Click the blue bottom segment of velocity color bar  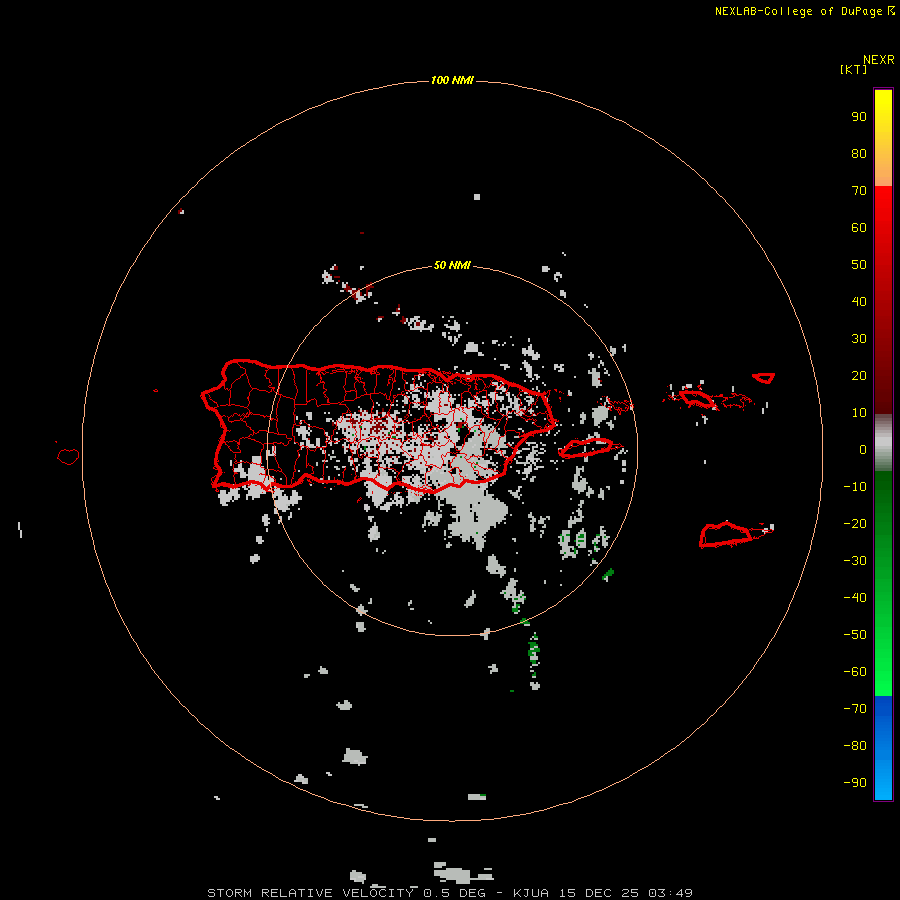(883, 748)
